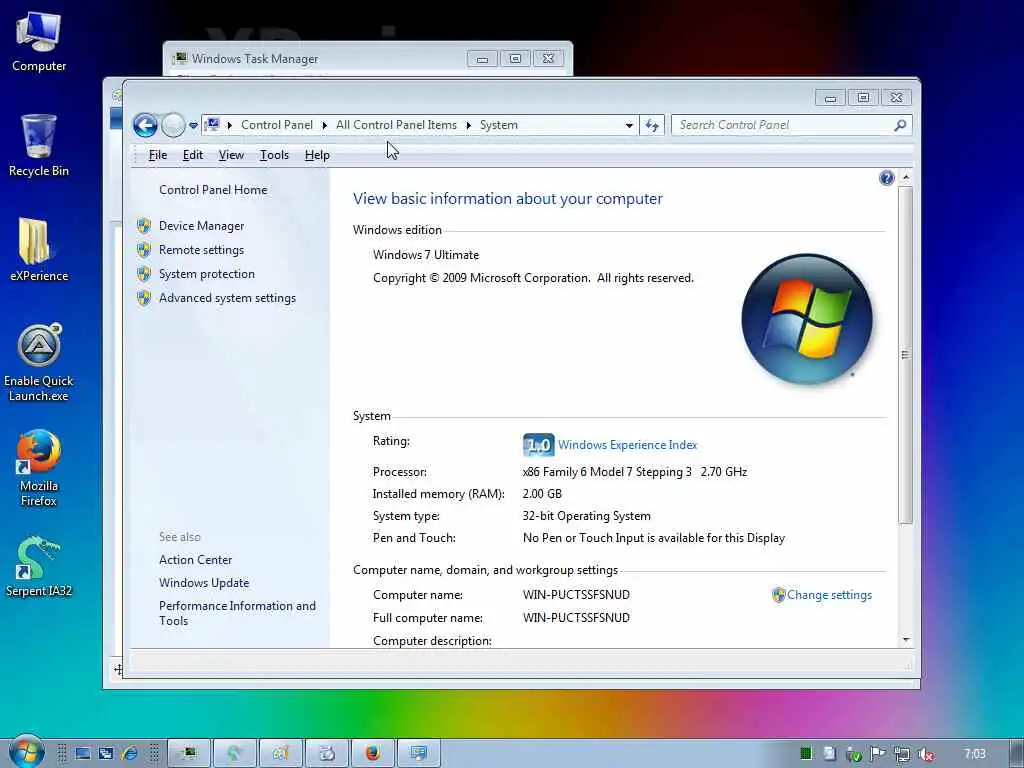The width and height of the screenshot is (1024, 768).
Task: Open Performance Information and Tools
Action: [x=237, y=613]
